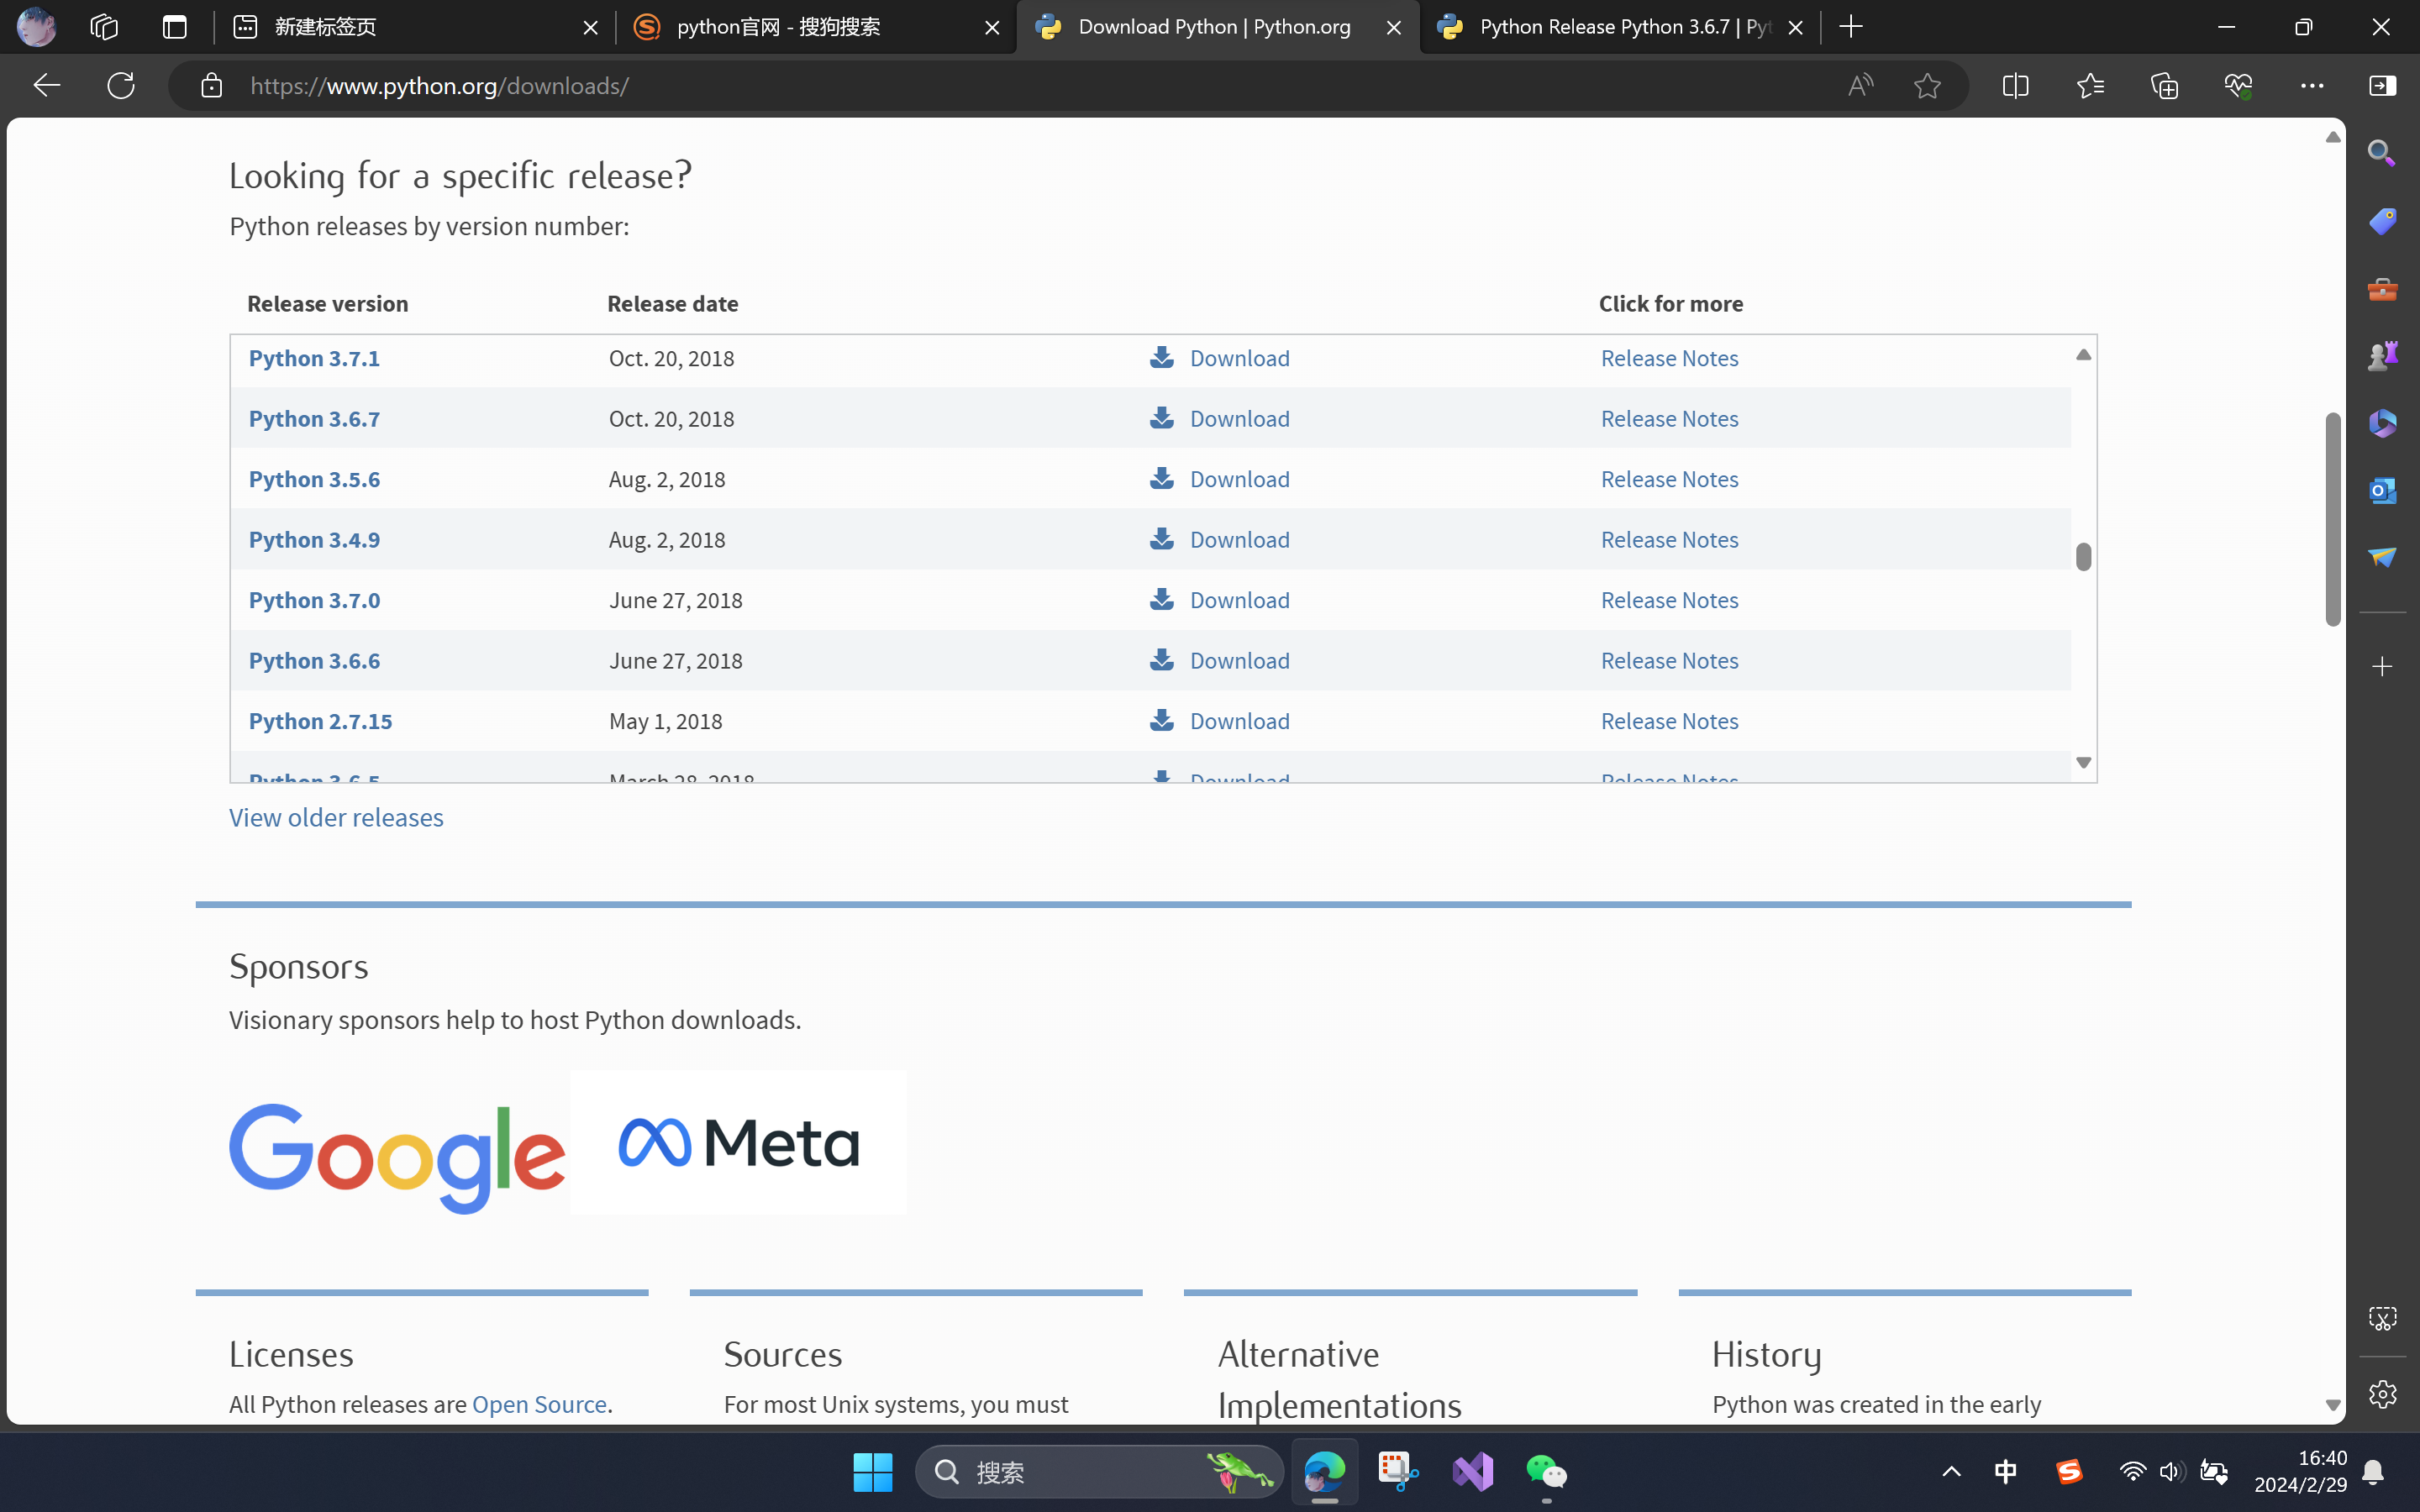Click Download link for Python 3.5.6
The image size is (2420, 1512).
pyautogui.click(x=1238, y=479)
